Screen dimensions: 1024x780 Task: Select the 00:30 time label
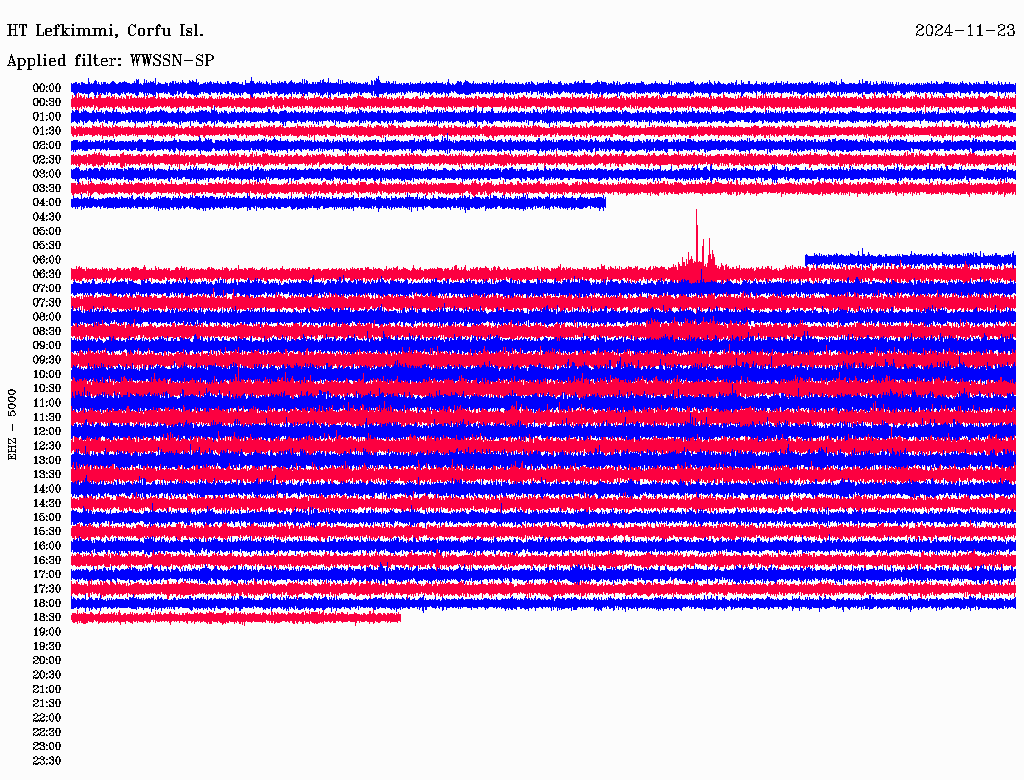click(47, 102)
